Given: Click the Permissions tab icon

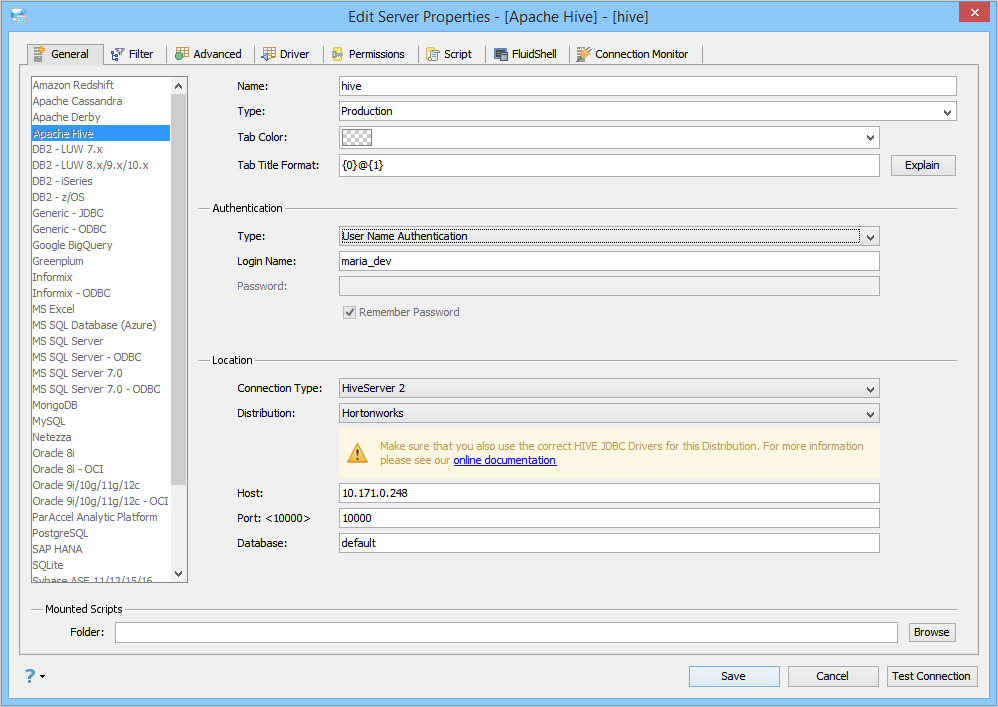Looking at the screenshot, I should pyautogui.click(x=338, y=54).
